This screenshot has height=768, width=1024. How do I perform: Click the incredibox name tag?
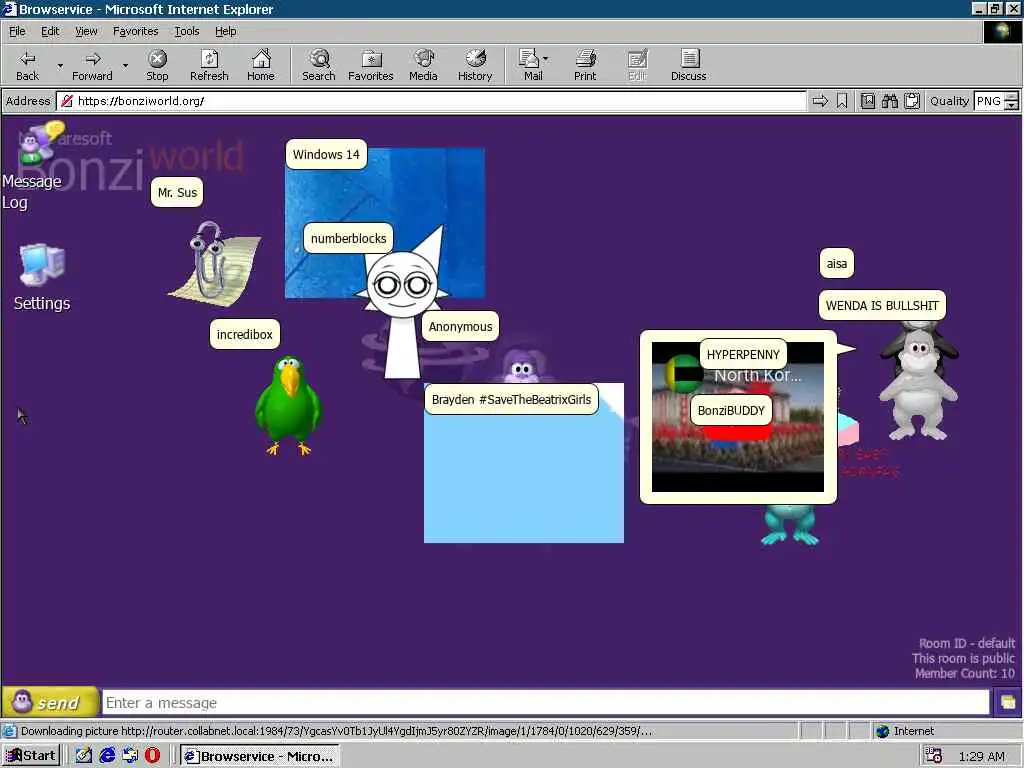click(244, 334)
